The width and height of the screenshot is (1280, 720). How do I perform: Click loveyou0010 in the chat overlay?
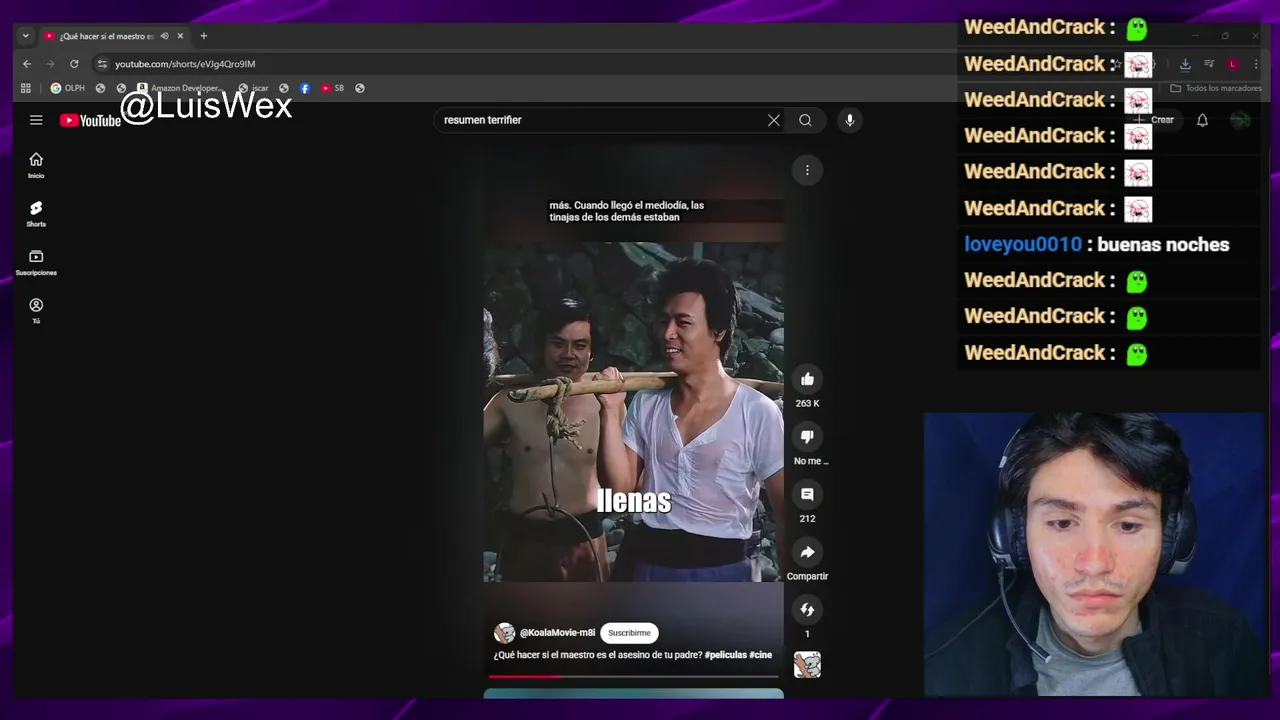[1022, 244]
